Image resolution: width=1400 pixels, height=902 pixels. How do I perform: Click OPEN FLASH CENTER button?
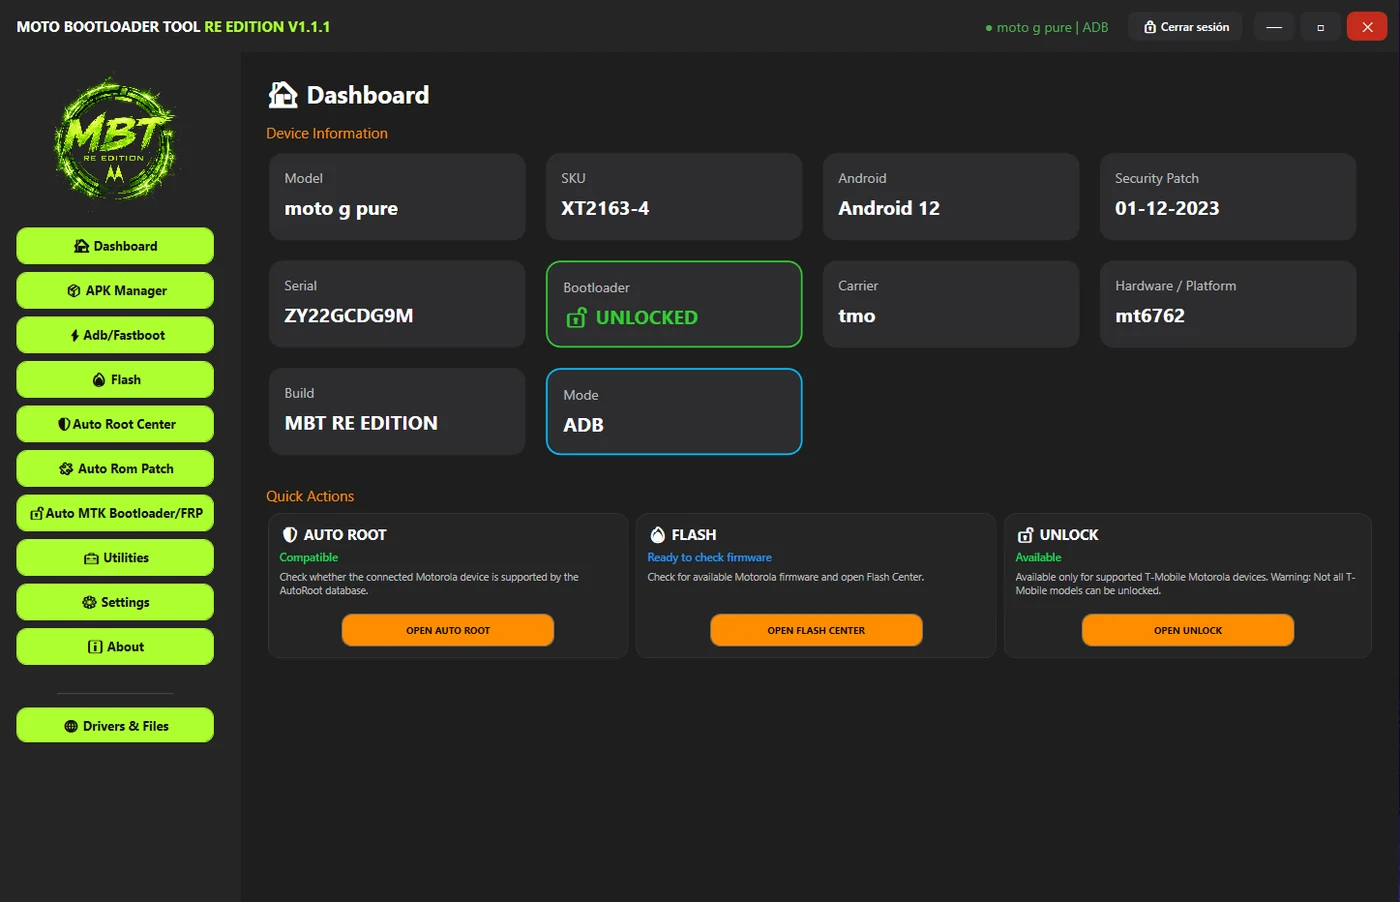816,631
